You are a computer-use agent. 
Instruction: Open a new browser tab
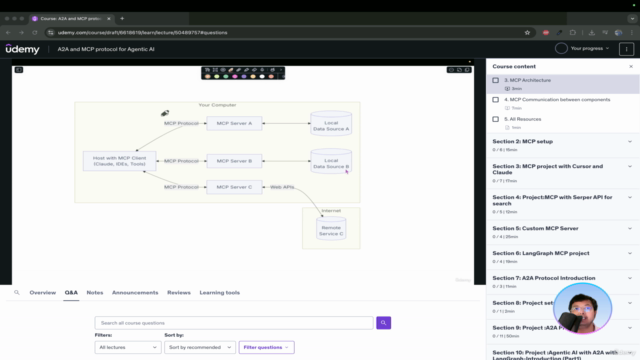pos(122,18)
